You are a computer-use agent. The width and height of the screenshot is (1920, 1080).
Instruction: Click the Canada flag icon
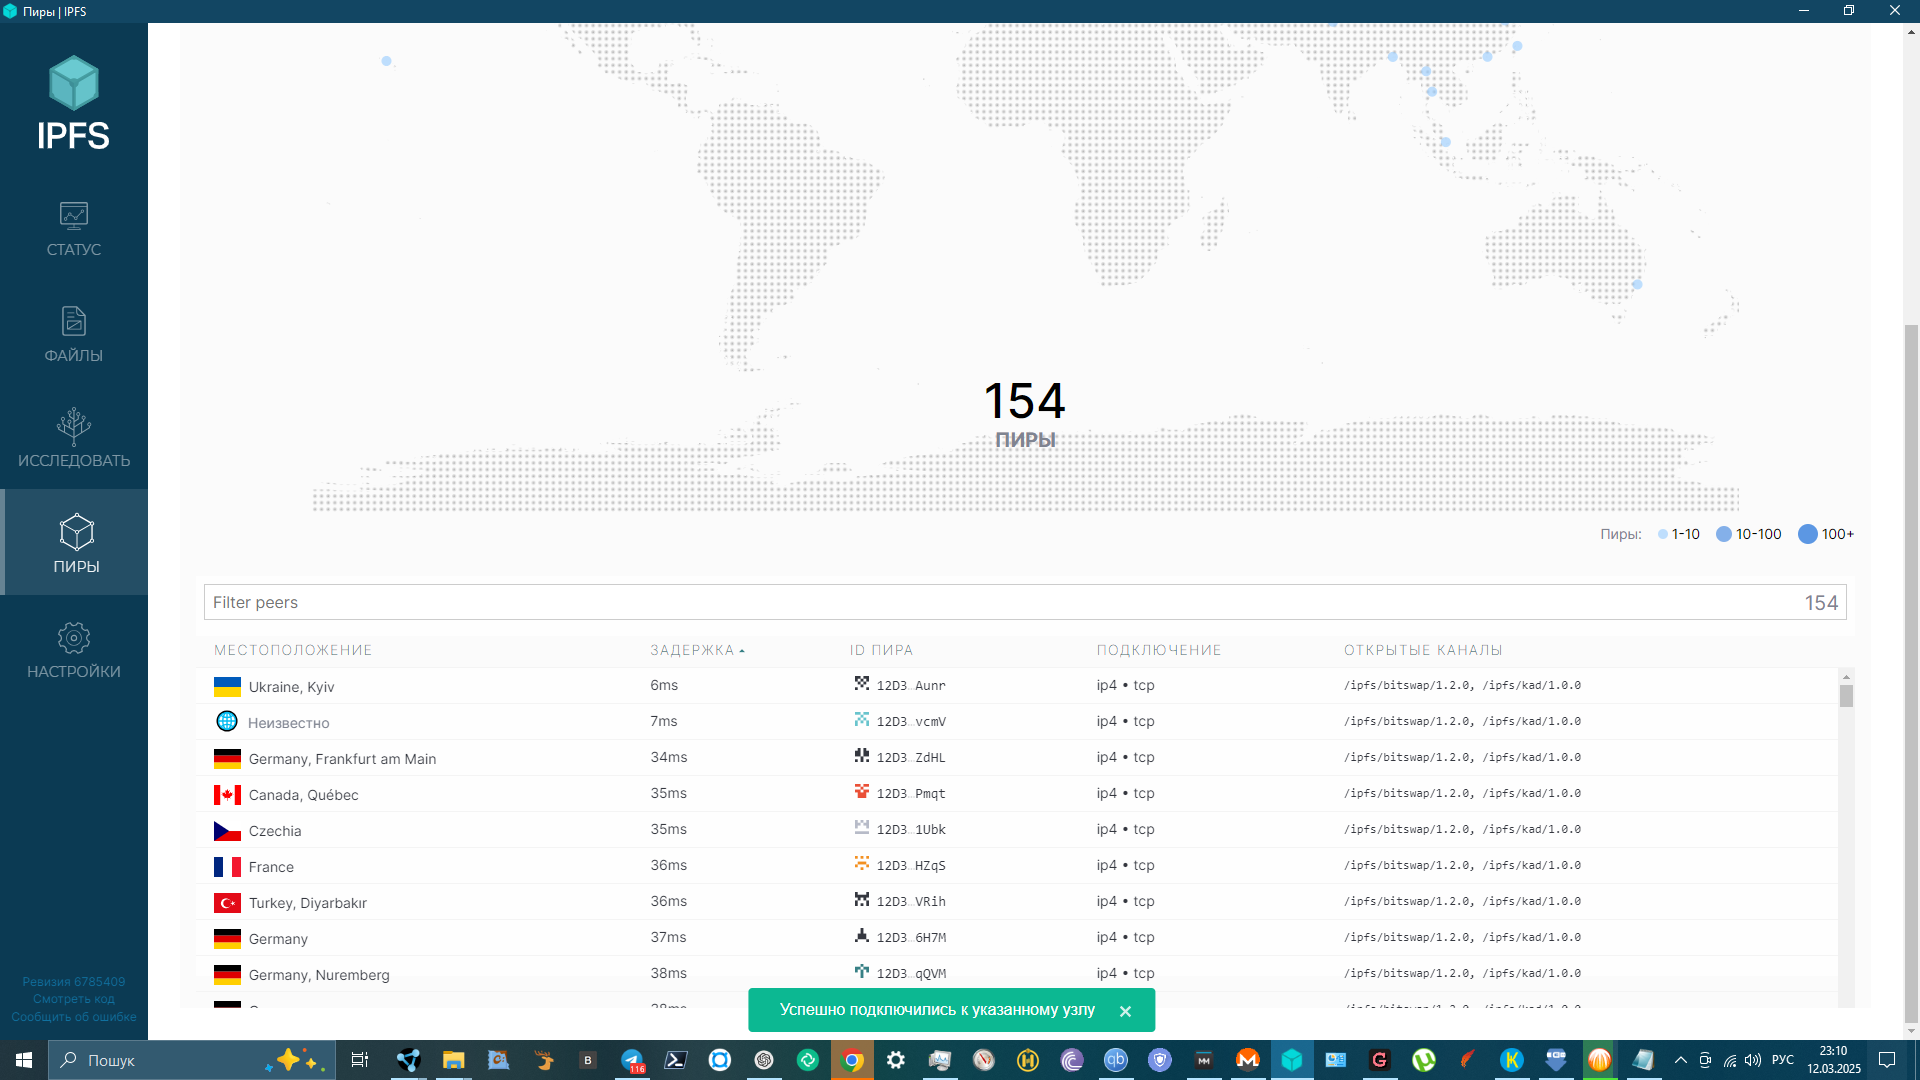point(227,795)
